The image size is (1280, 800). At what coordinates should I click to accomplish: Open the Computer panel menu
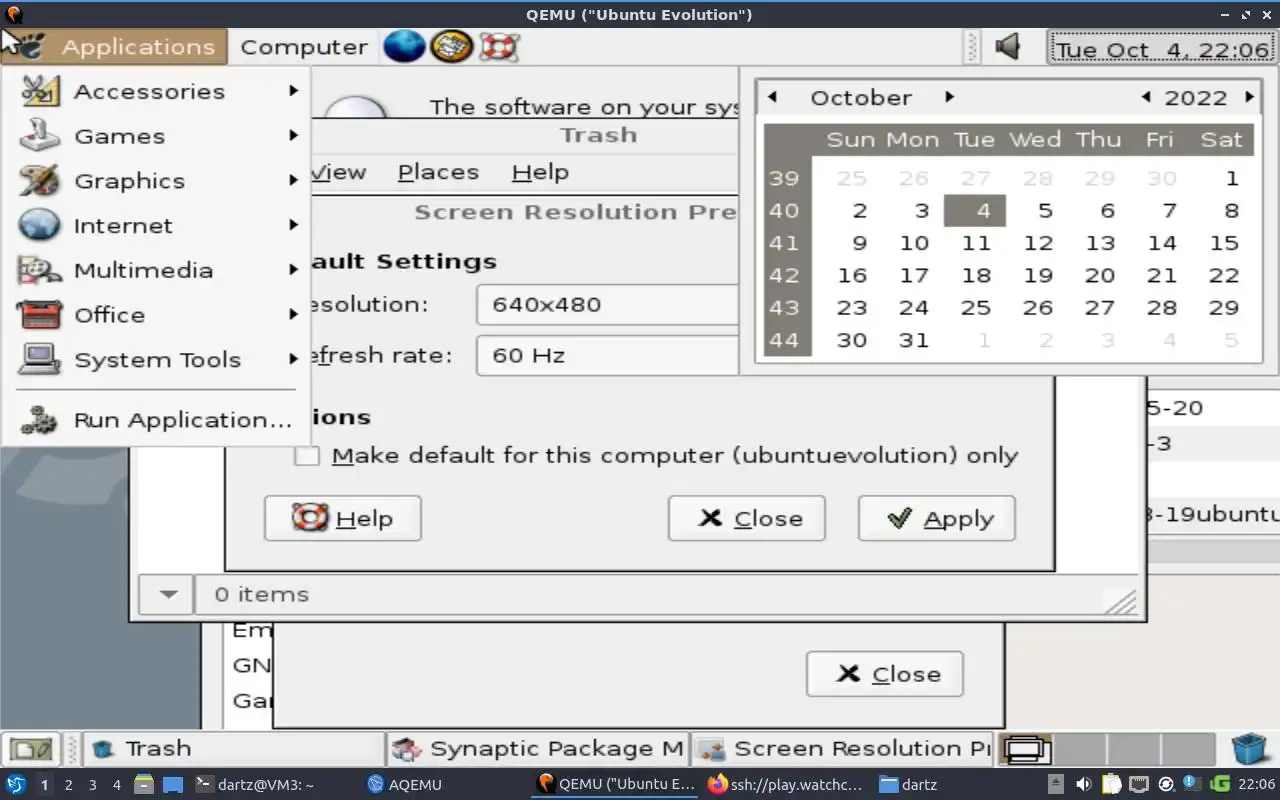[303, 47]
